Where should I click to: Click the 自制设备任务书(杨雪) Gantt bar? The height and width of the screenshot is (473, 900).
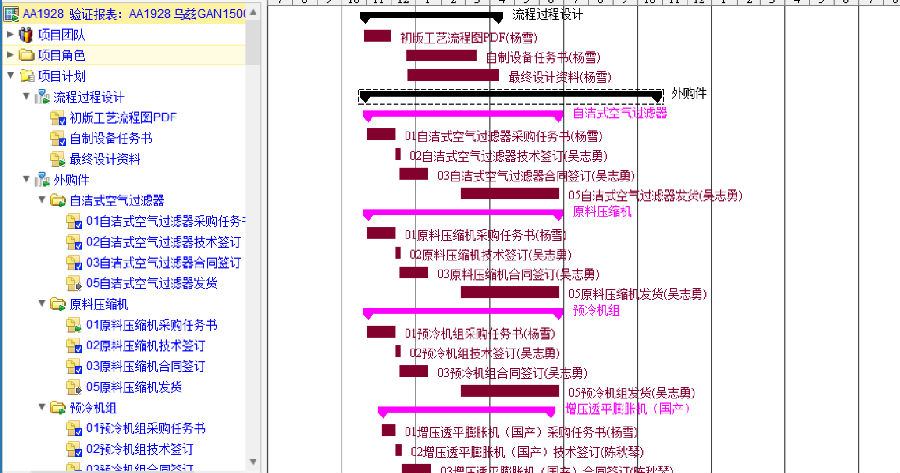click(441, 56)
